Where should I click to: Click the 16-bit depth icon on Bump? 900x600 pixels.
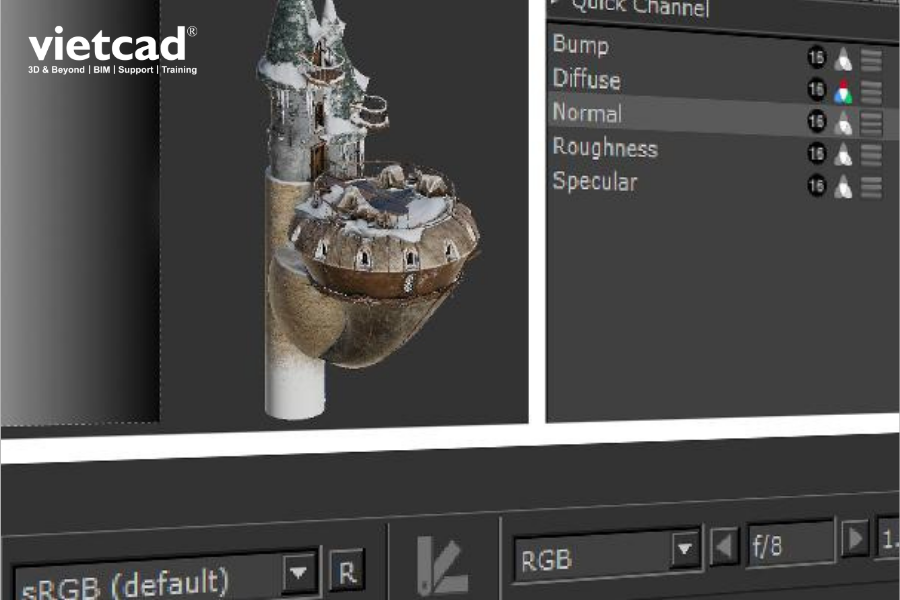(x=816, y=57)
